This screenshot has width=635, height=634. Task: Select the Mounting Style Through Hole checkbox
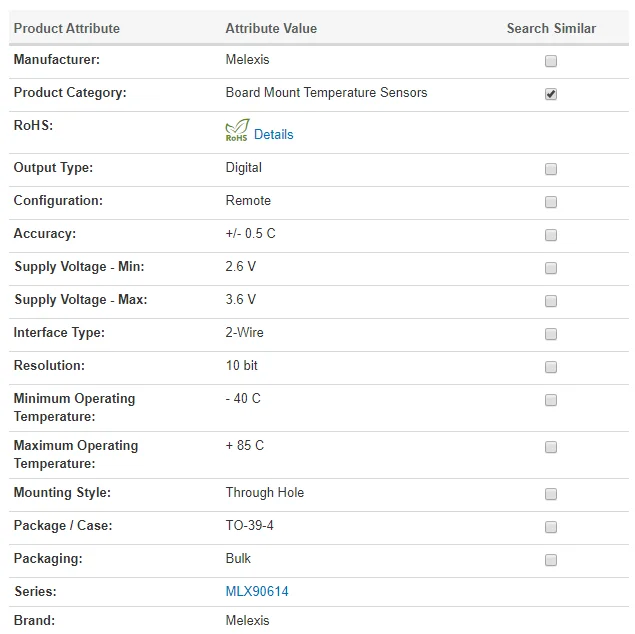tap(551, 494)
